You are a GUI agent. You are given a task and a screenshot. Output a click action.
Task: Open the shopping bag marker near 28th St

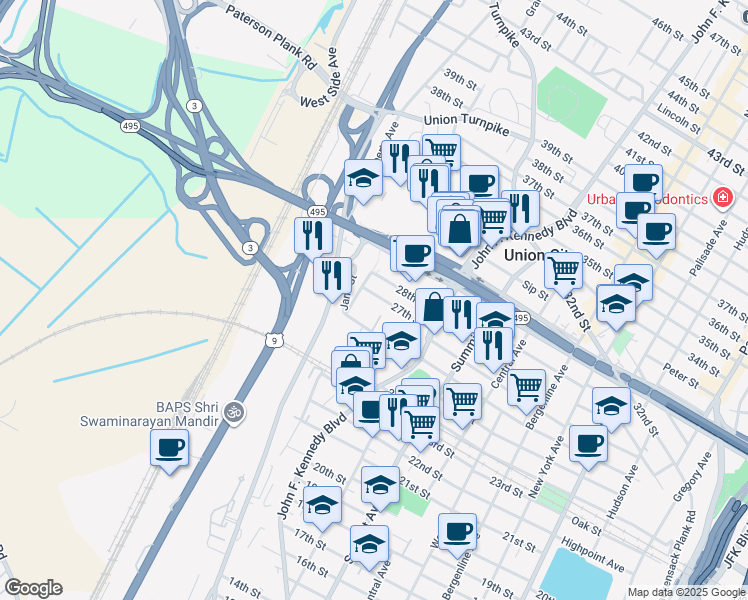coord(433,310)
